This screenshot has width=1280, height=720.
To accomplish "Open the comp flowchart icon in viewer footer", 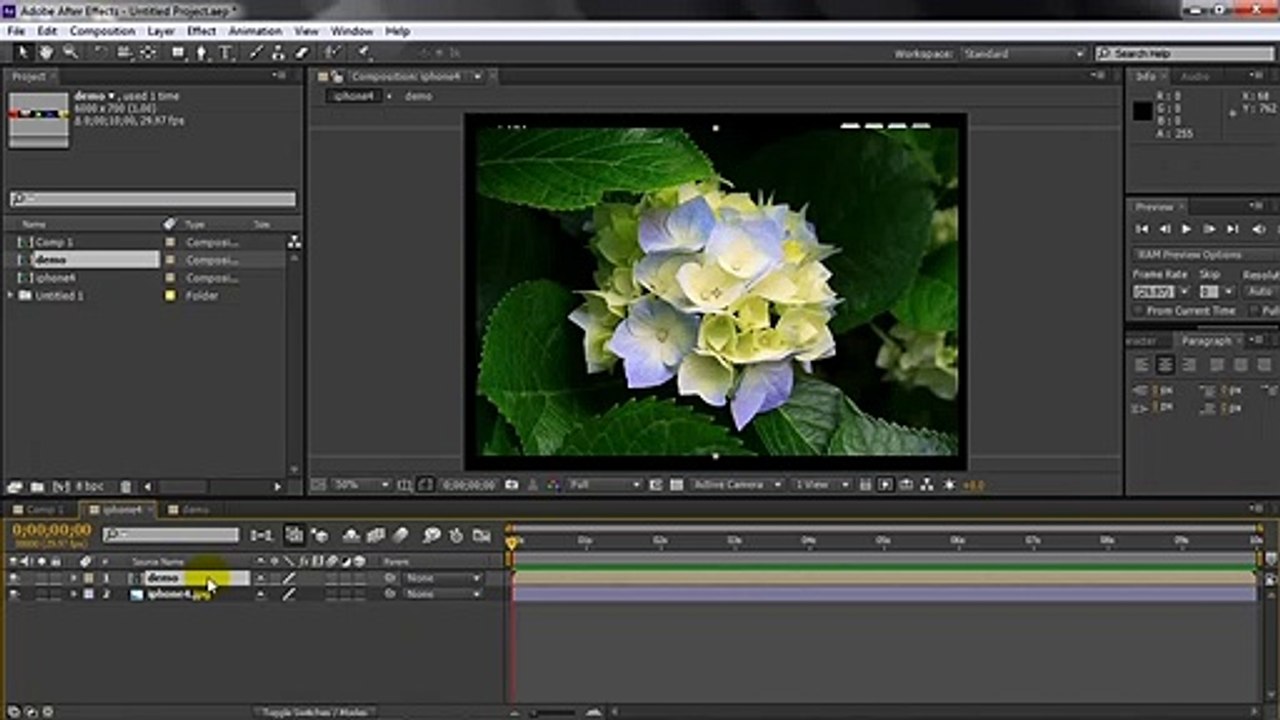I will (926, 485).
